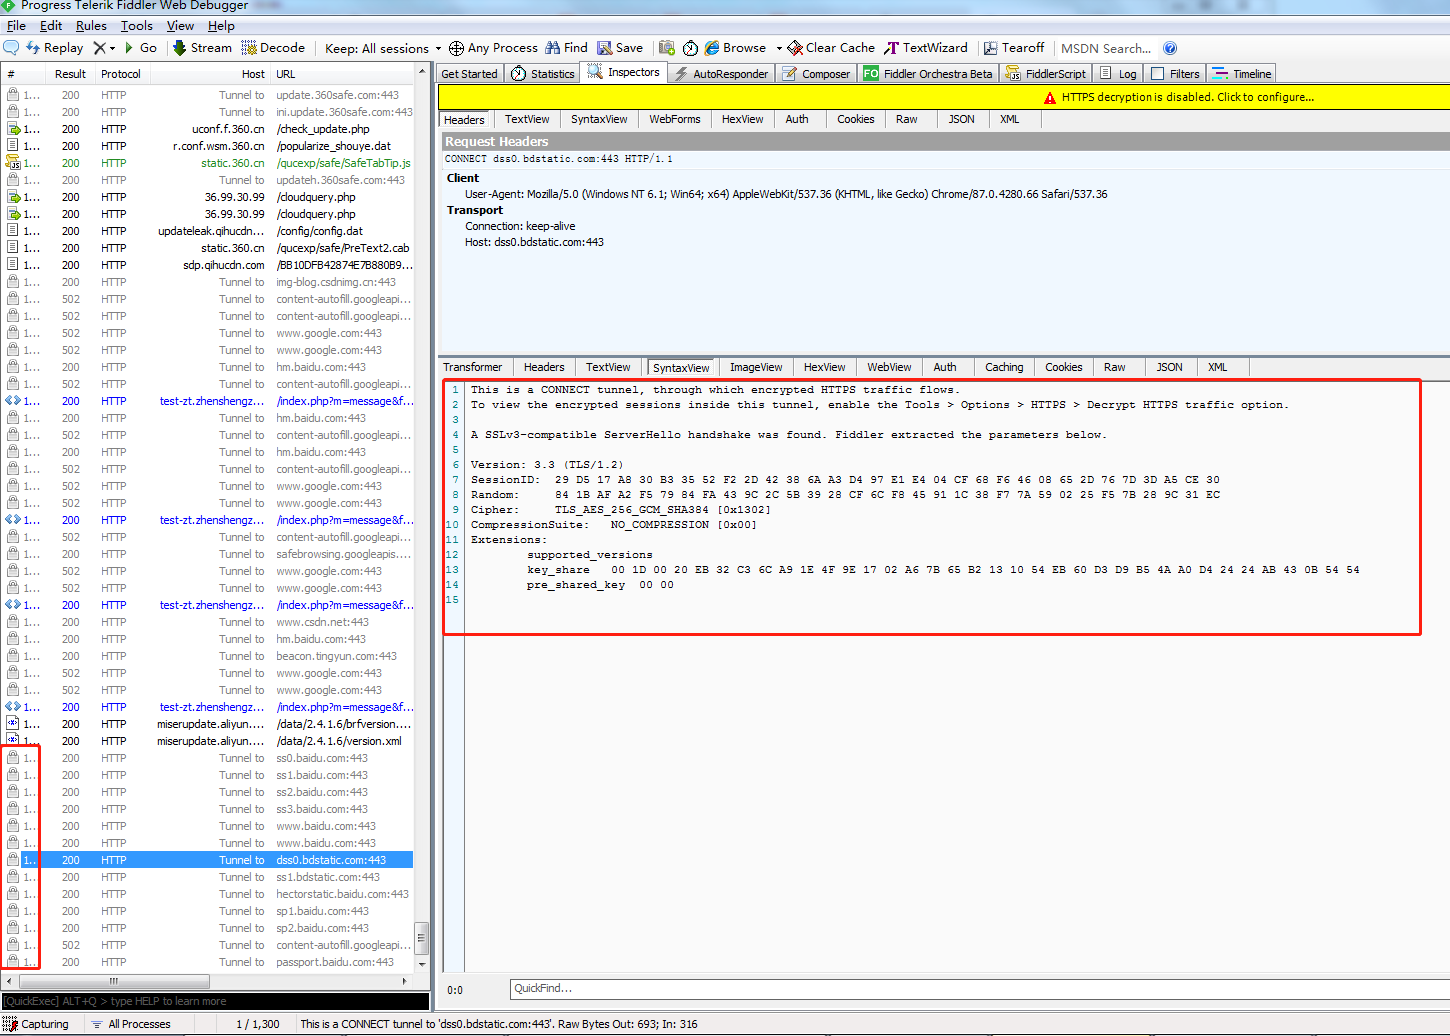Tear off the inspectors with Tearoff
Viewport: 1450px width, 1036px height.
coord(1014,48)
